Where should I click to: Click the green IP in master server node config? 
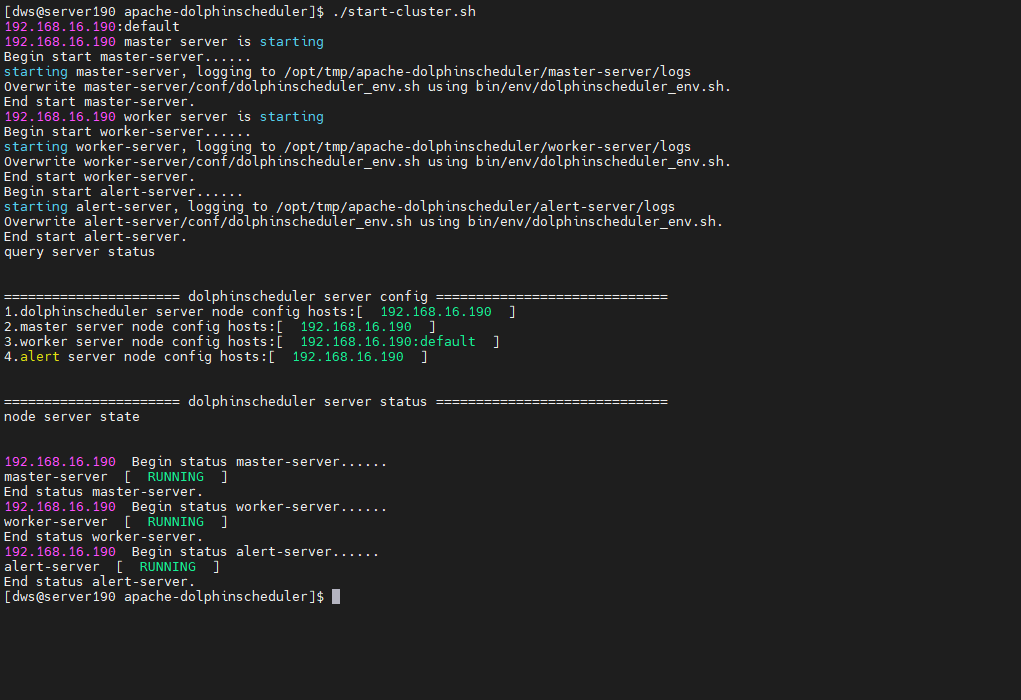pos(355,327)
